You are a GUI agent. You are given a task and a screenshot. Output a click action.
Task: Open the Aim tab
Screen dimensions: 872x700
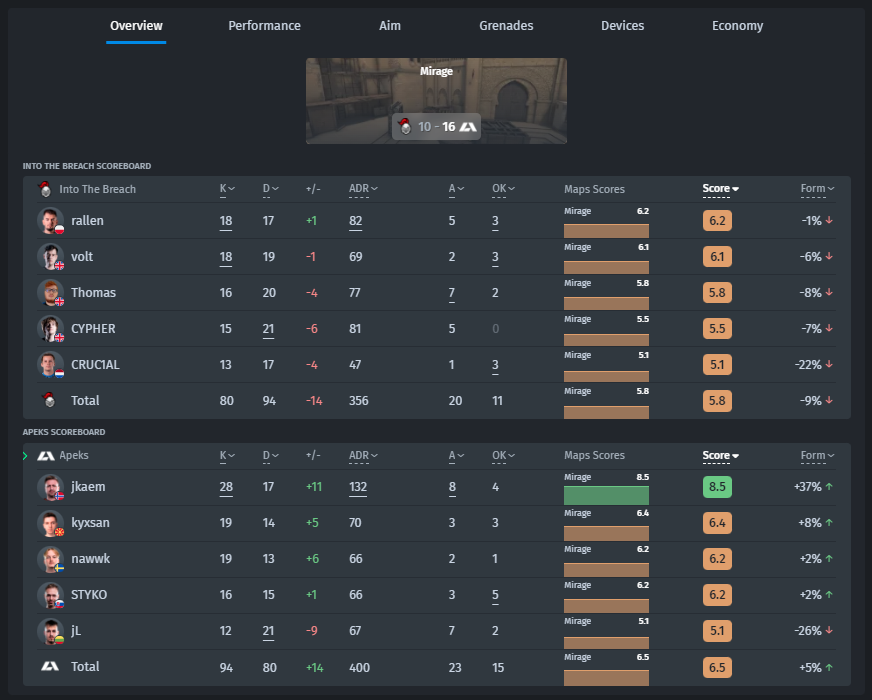390,26
